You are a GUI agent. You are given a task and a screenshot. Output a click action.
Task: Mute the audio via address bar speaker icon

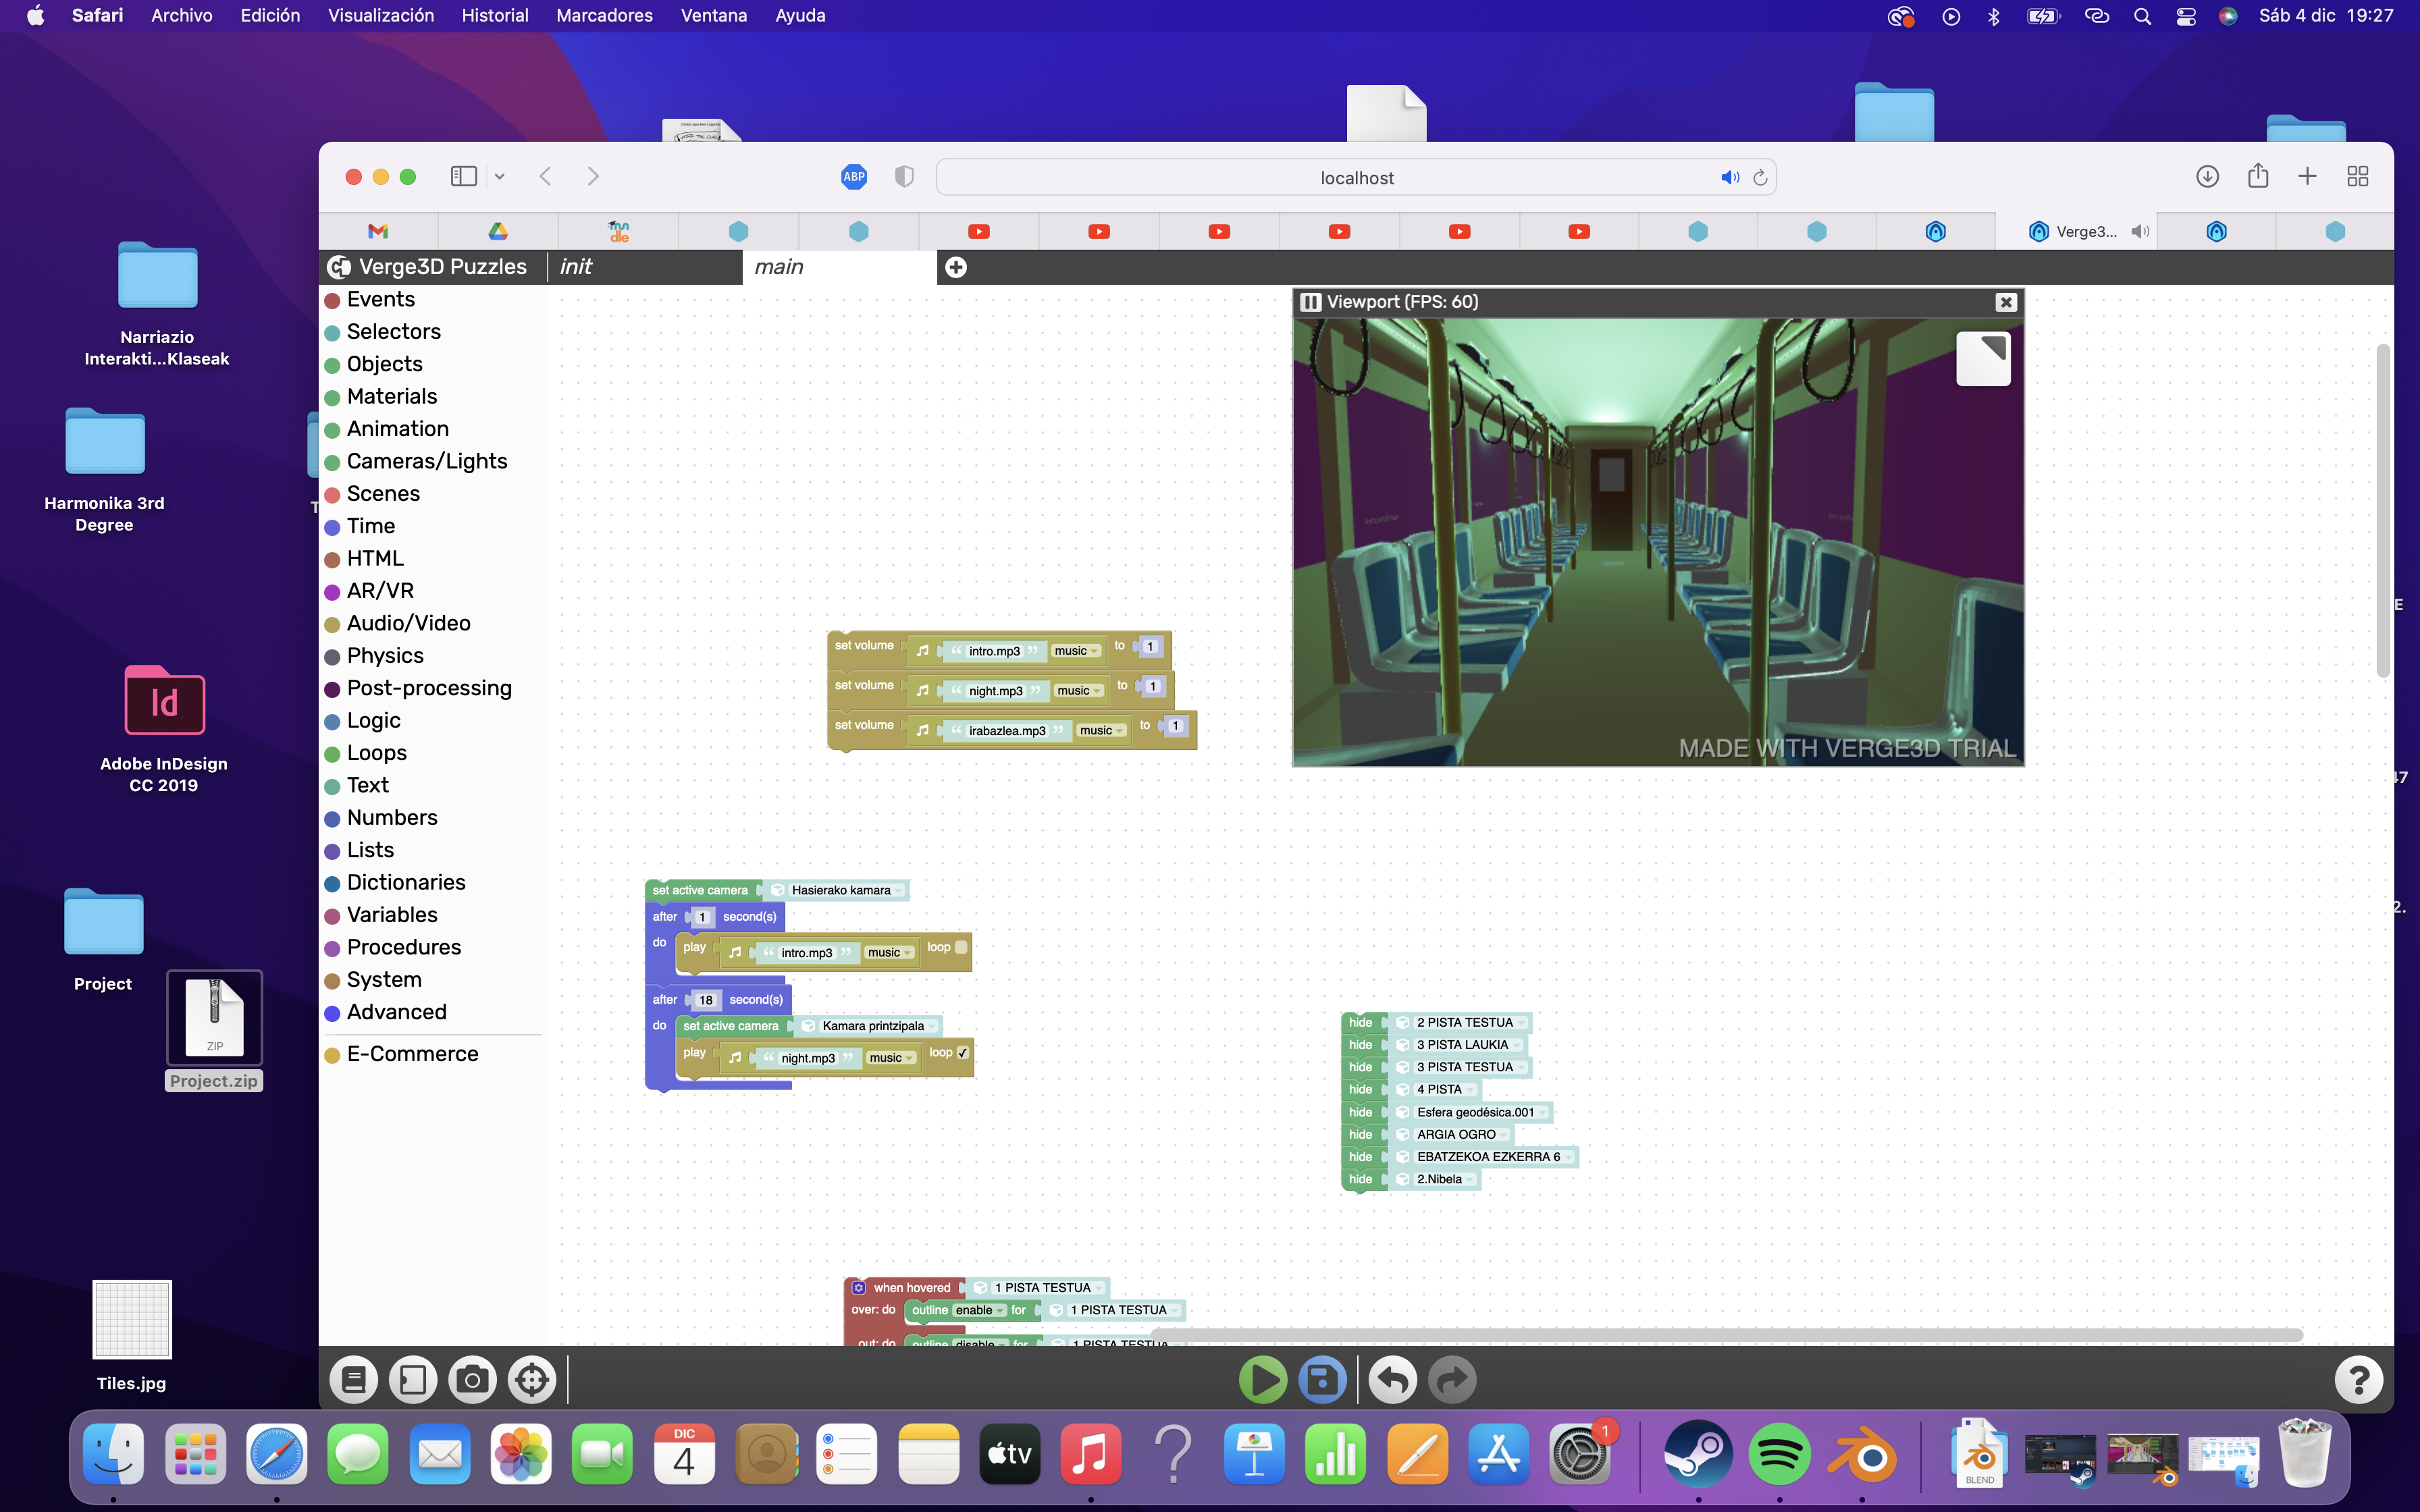[1729, 177]
